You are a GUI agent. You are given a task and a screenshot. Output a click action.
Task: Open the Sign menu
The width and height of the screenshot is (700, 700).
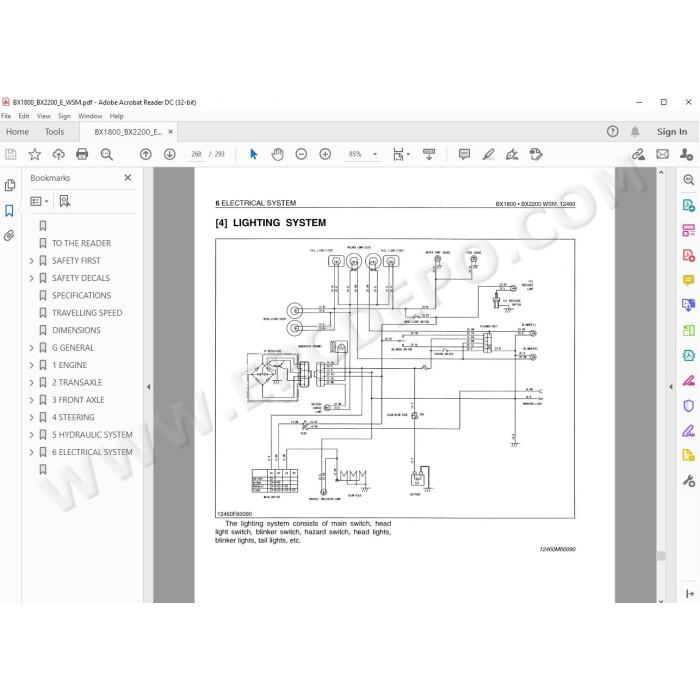tap(64, 116)
